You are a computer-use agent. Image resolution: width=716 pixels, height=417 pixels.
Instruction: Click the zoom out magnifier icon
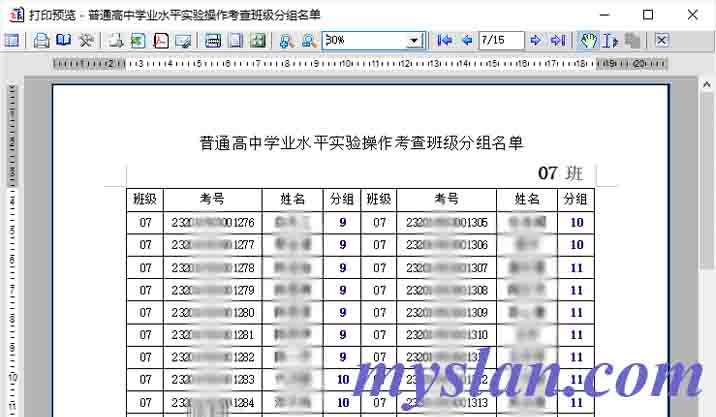coord(308,40)
